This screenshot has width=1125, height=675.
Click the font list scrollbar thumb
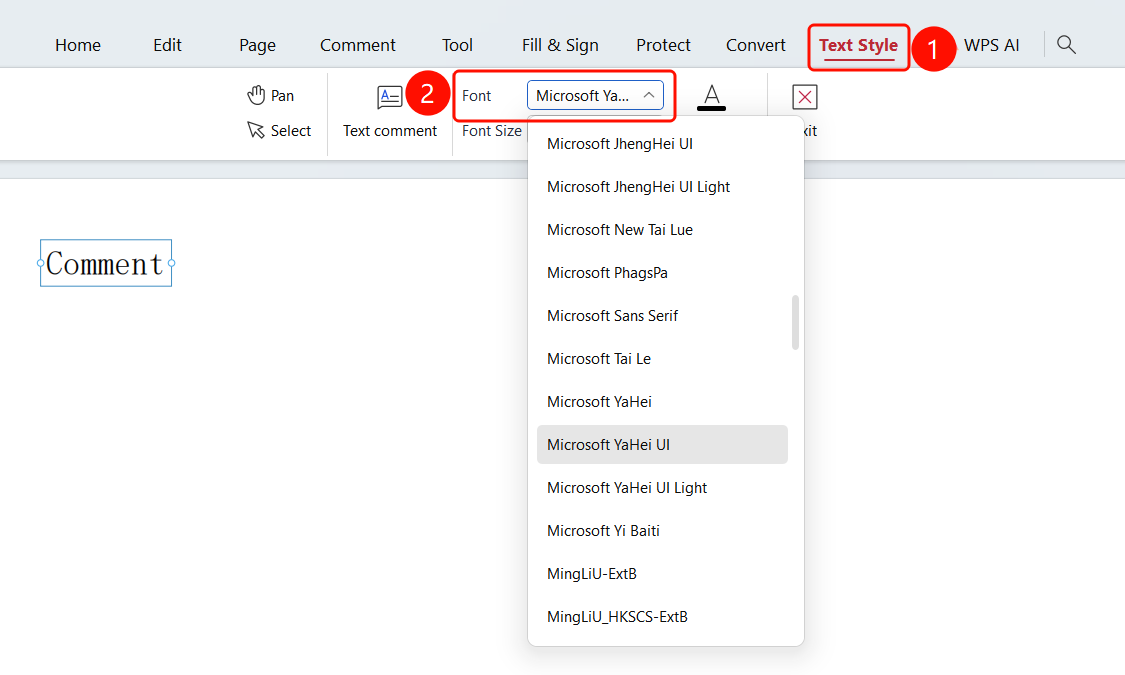pos(795,322)
